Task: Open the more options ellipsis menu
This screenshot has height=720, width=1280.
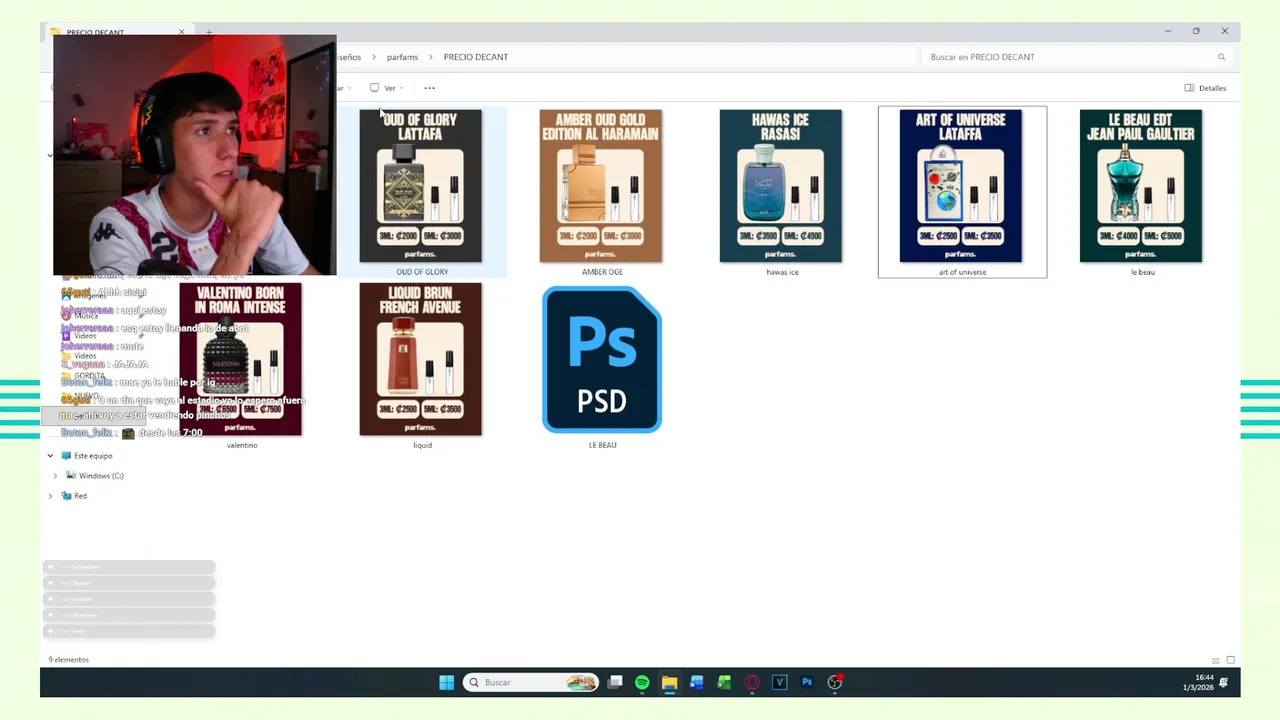Action: (430, 88)
